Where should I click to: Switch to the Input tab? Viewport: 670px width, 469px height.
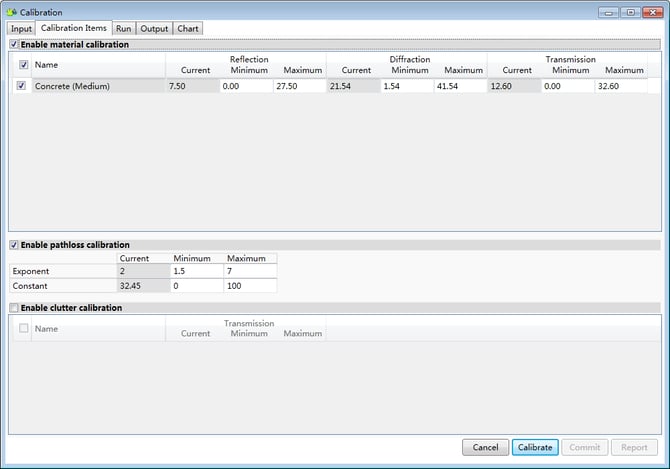coord(21,29)
